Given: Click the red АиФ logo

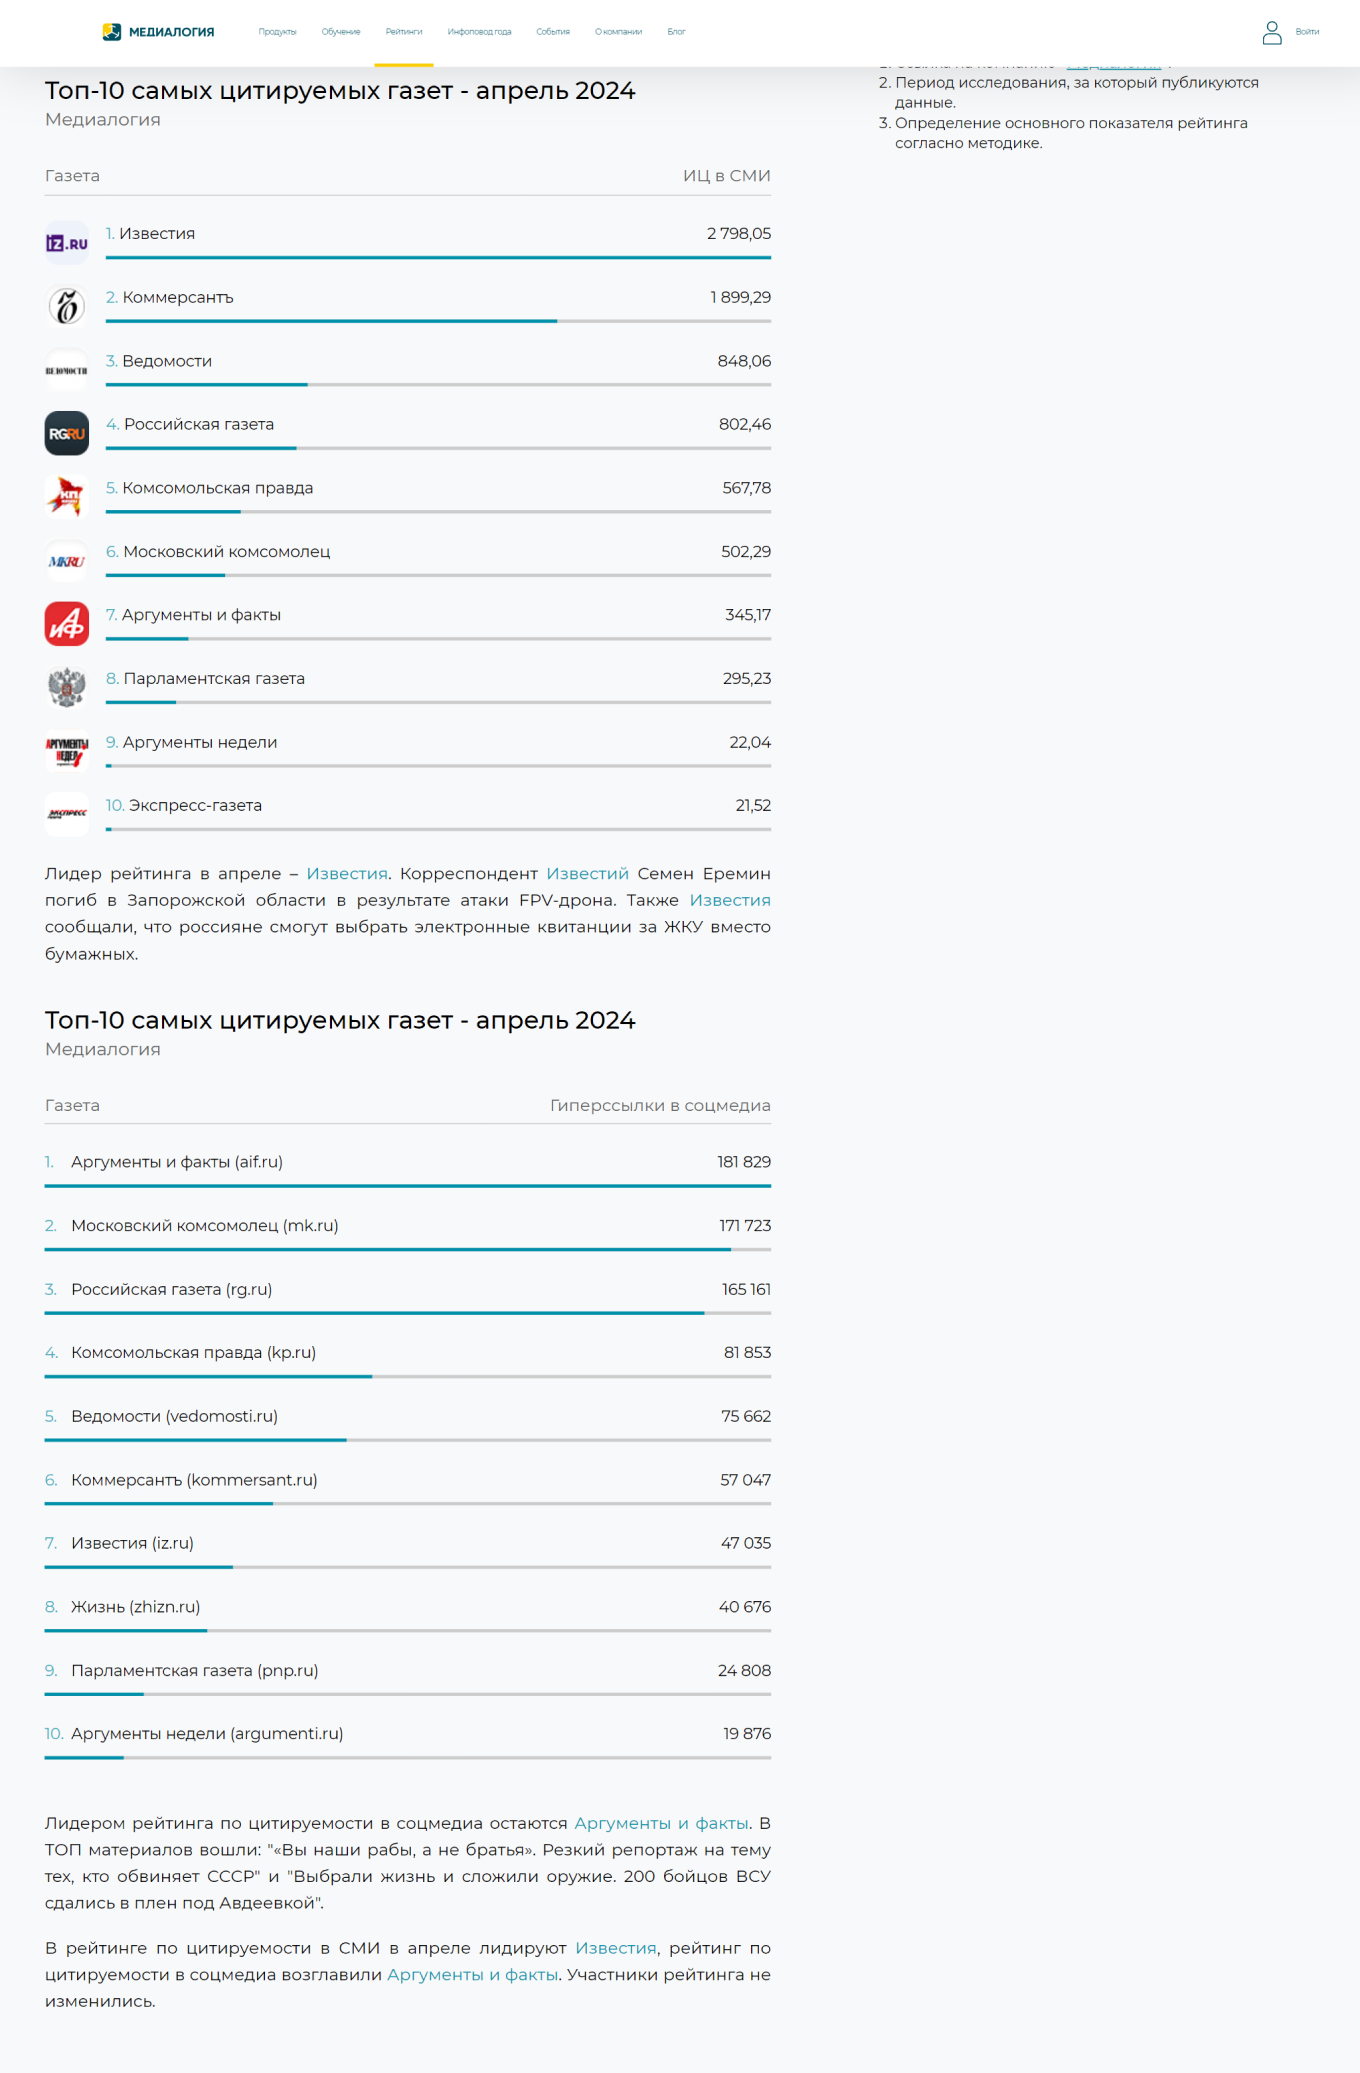Looking at the screenshot, I should click(x=67, y=624).
